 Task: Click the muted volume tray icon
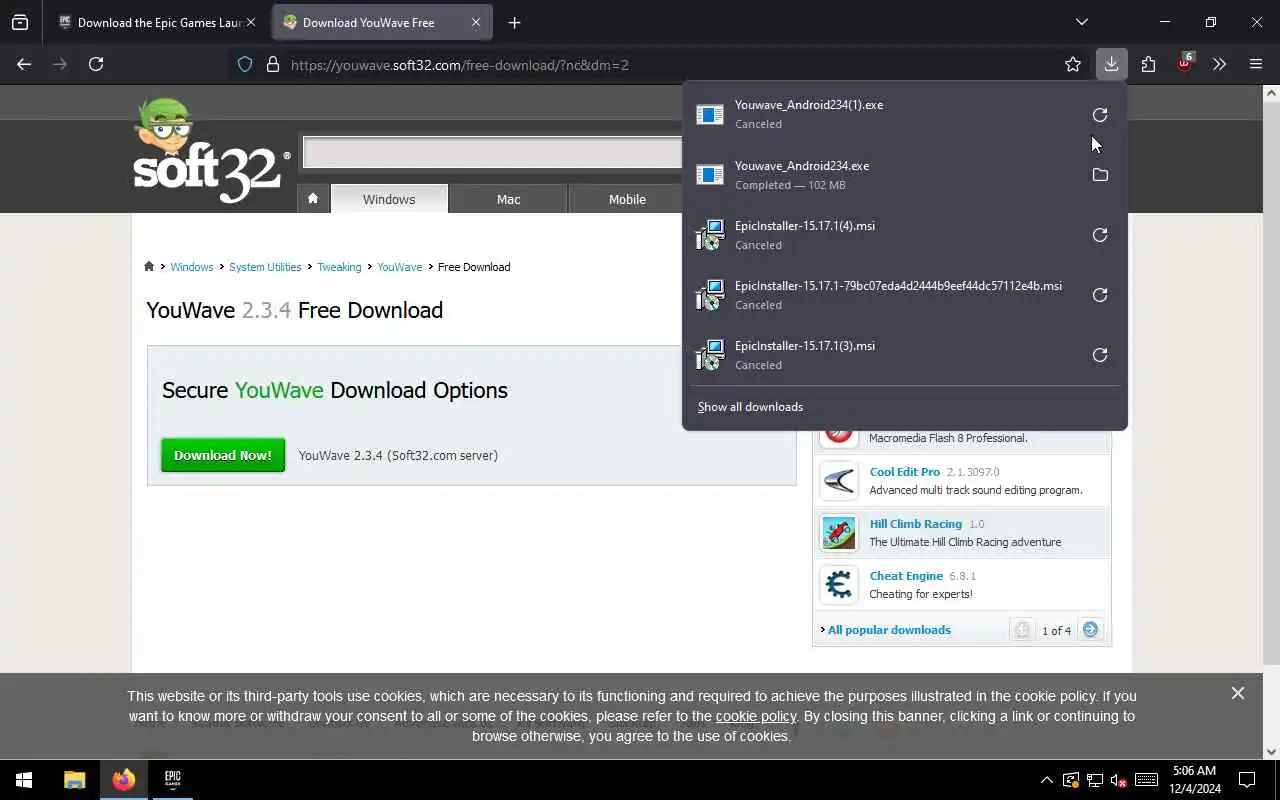coord(1119,780)
